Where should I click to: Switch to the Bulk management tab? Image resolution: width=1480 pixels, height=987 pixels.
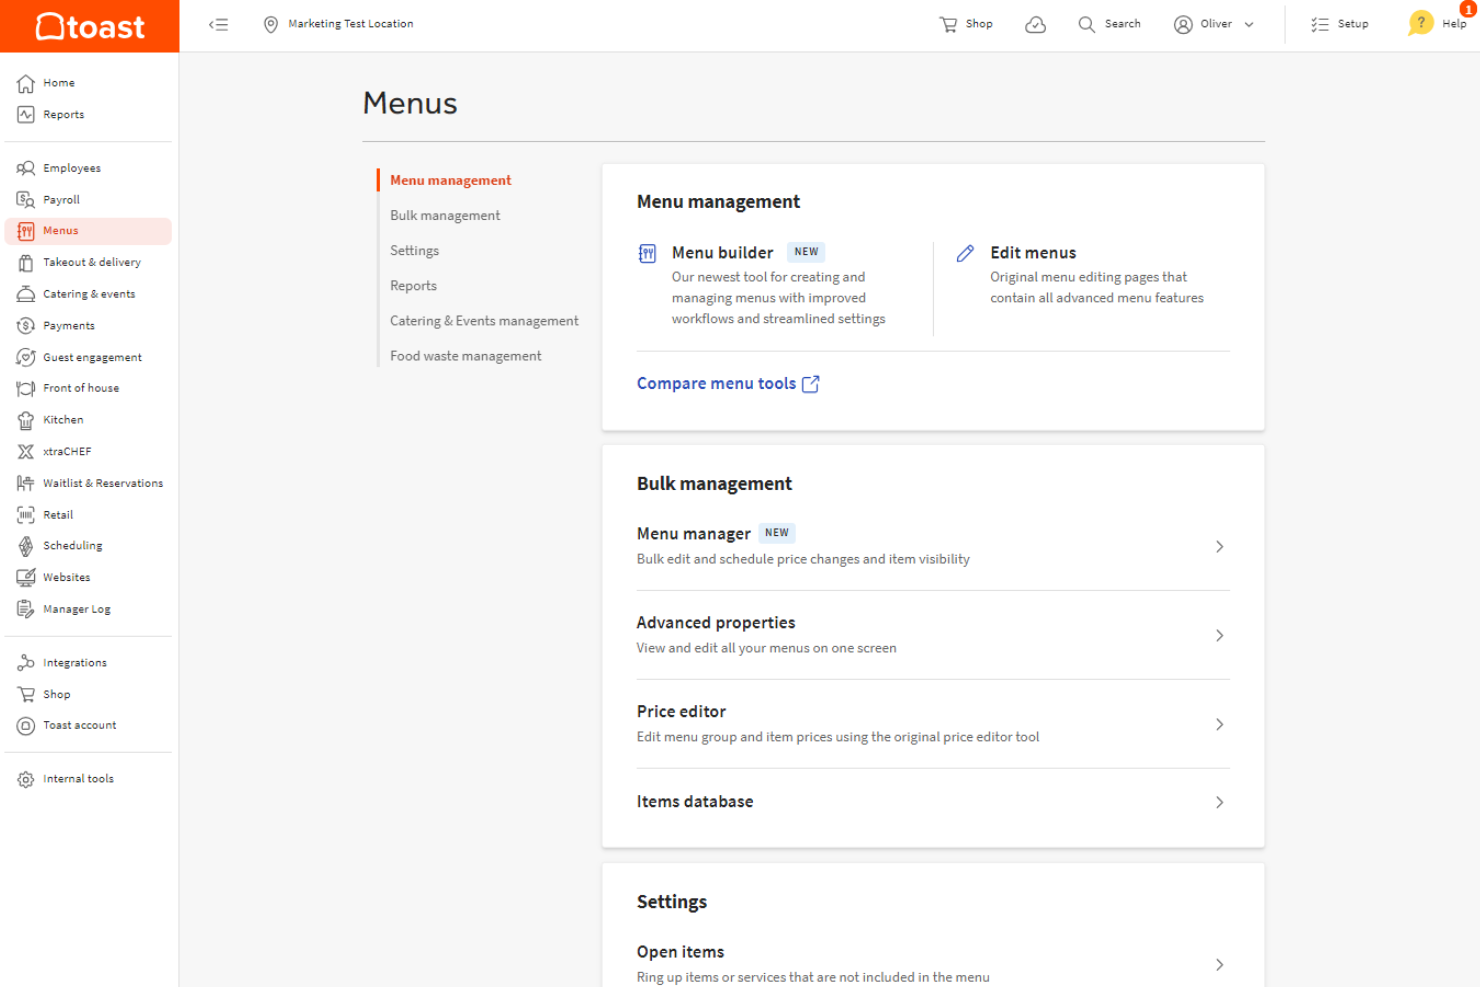tap(445, 215)
